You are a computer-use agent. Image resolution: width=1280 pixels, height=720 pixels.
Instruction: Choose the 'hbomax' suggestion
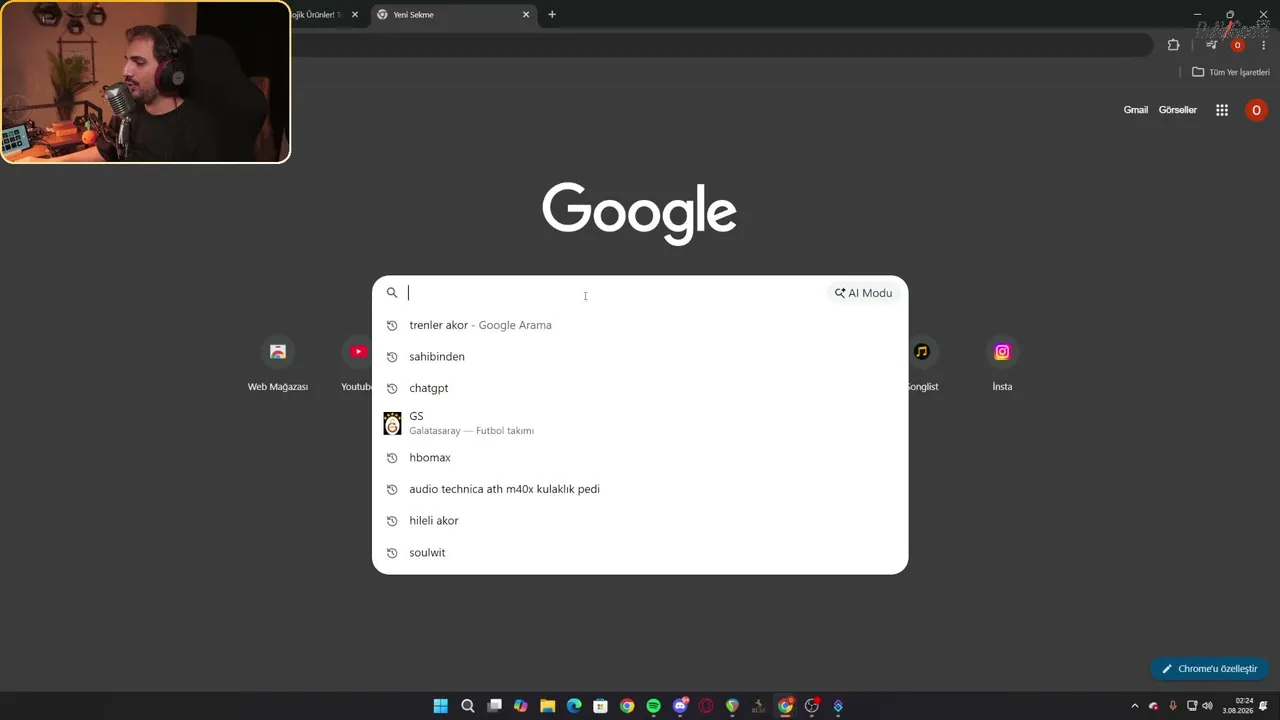point(640,458)
